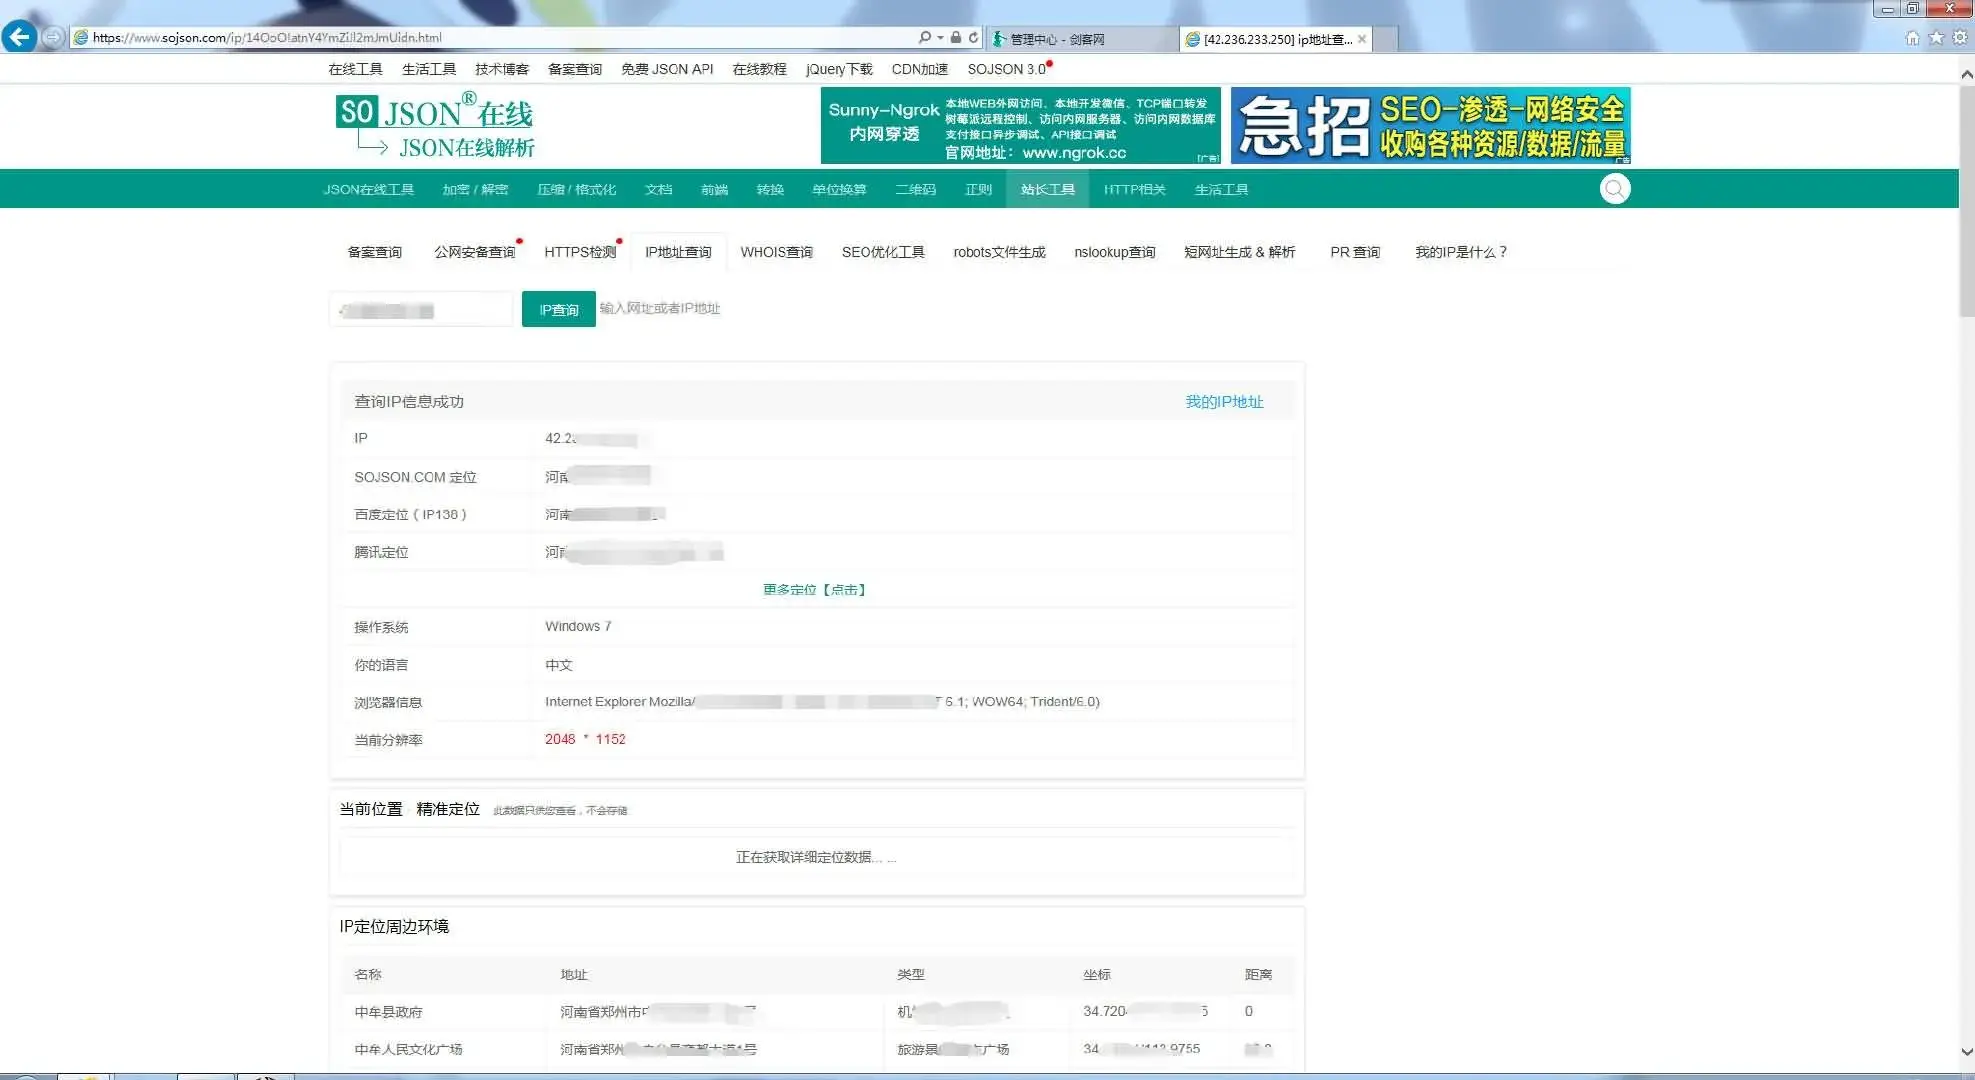
Task: Open the browser home icon
Action: (1912, 38)
